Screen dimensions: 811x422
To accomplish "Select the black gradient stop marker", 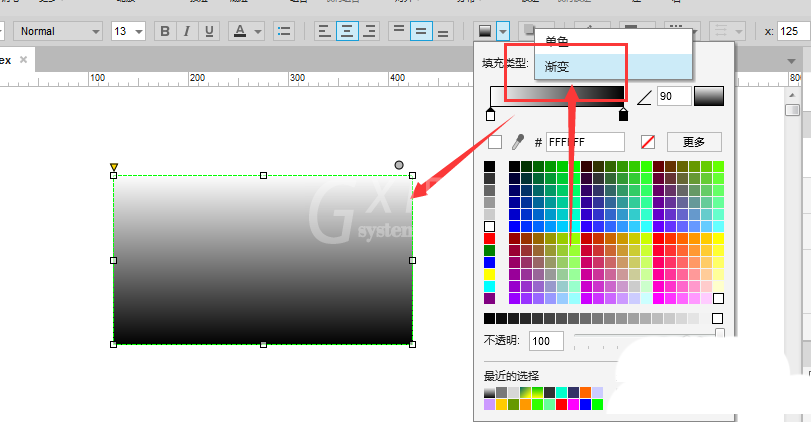I will coord(623,114).
